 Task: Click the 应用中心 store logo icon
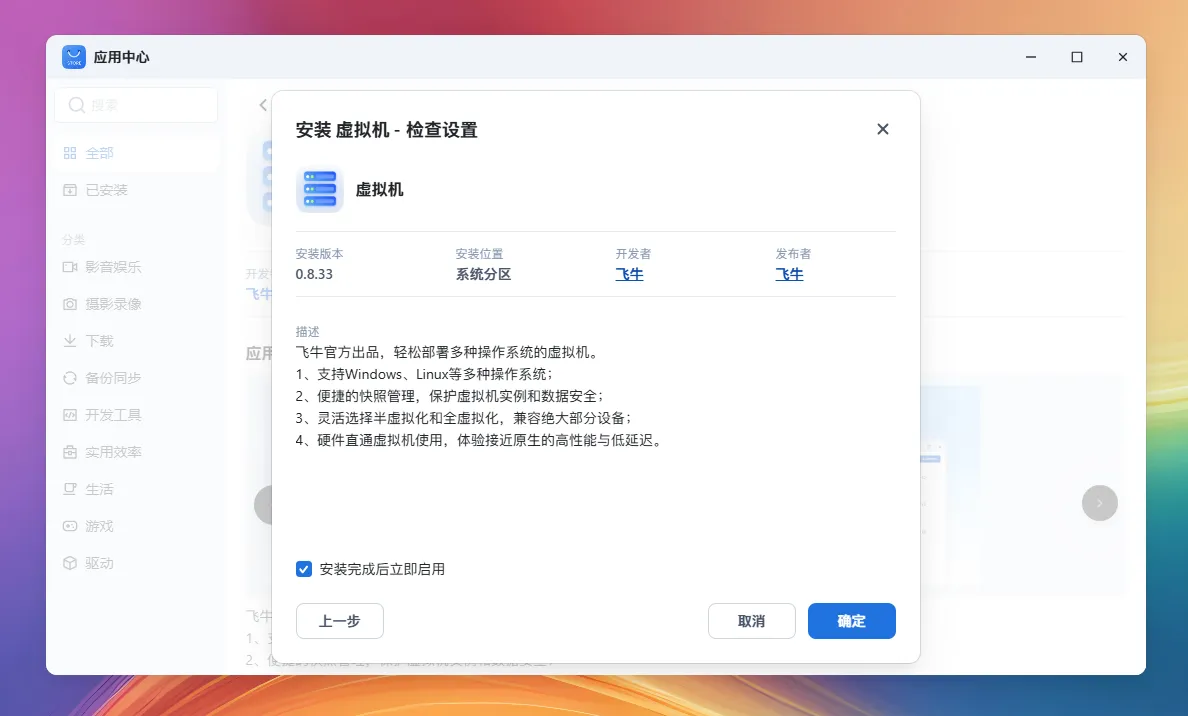[x=74, y=57]
